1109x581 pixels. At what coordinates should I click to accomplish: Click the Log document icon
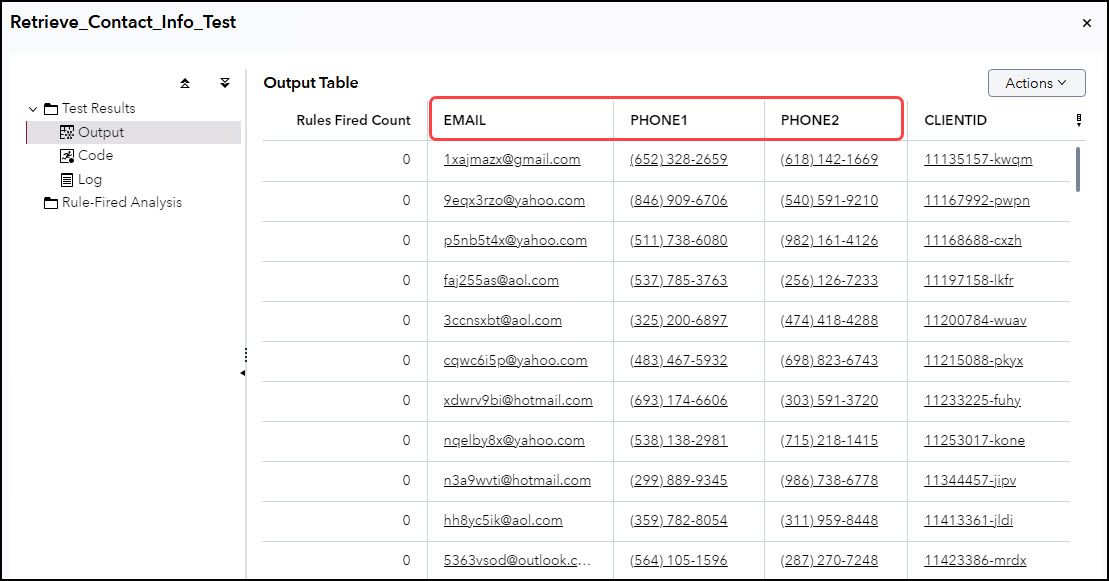point(68,179)
